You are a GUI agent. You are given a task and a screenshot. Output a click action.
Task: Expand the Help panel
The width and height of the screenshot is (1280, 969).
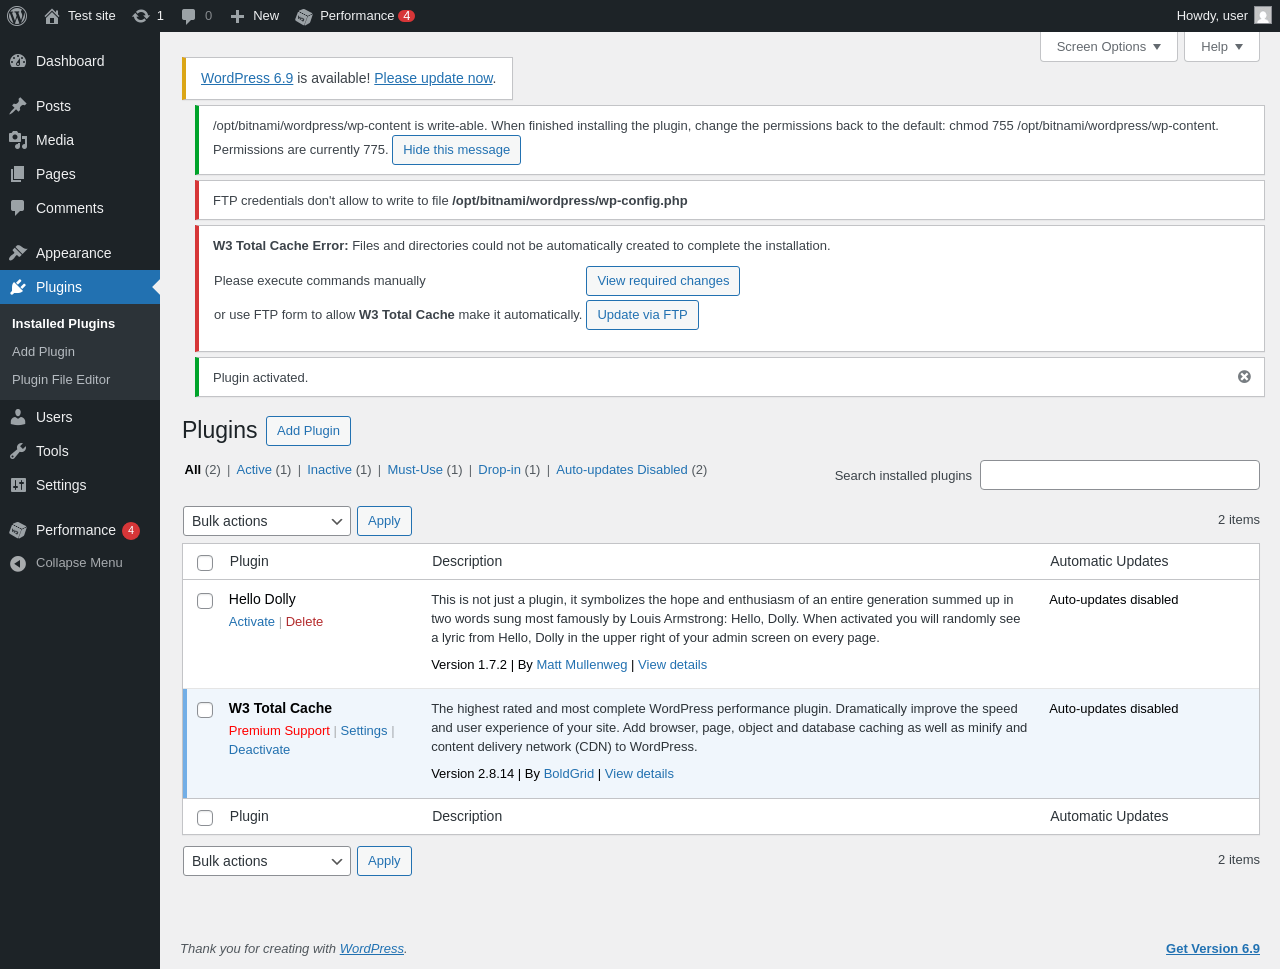pos(1222,47)
